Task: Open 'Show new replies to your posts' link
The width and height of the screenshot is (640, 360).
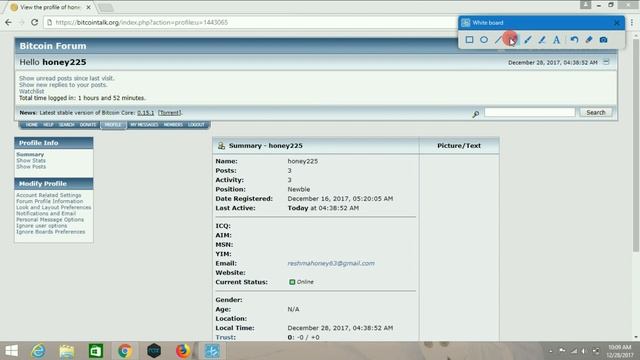Action: (x=63, y=85)
